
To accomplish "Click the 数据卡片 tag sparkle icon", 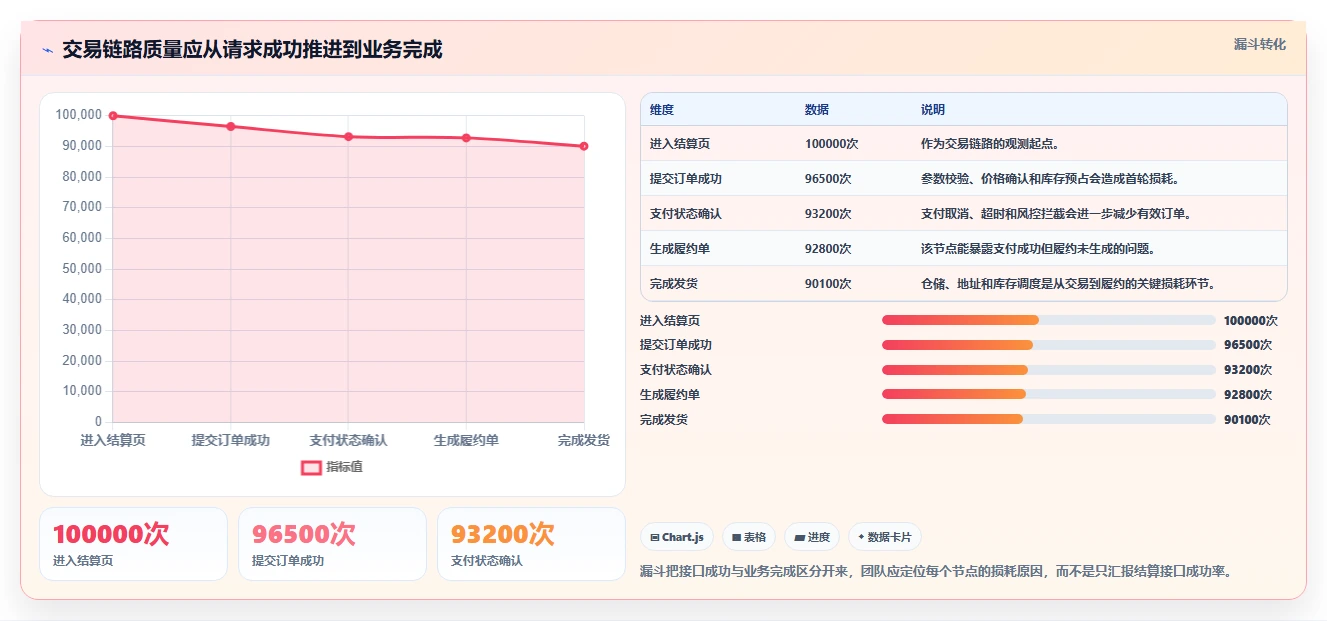I will pos(861,537).
